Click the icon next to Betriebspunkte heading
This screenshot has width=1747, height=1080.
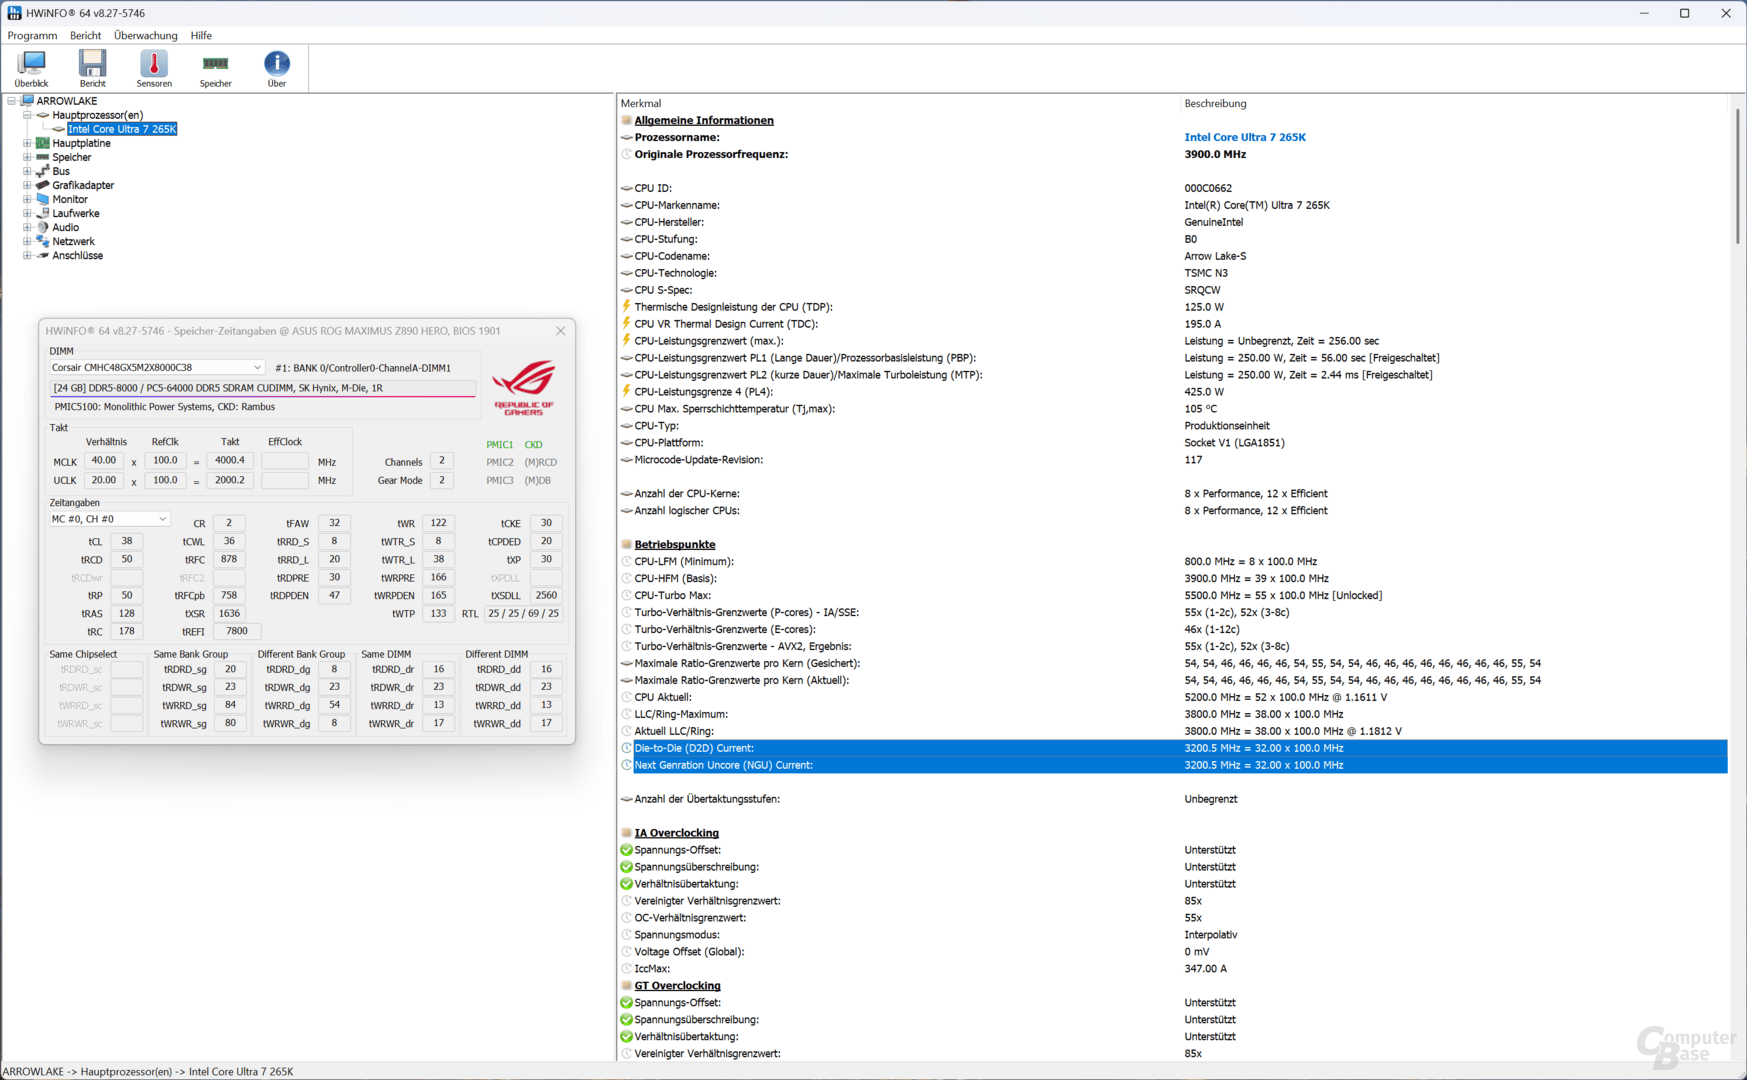tap(627, 544)
